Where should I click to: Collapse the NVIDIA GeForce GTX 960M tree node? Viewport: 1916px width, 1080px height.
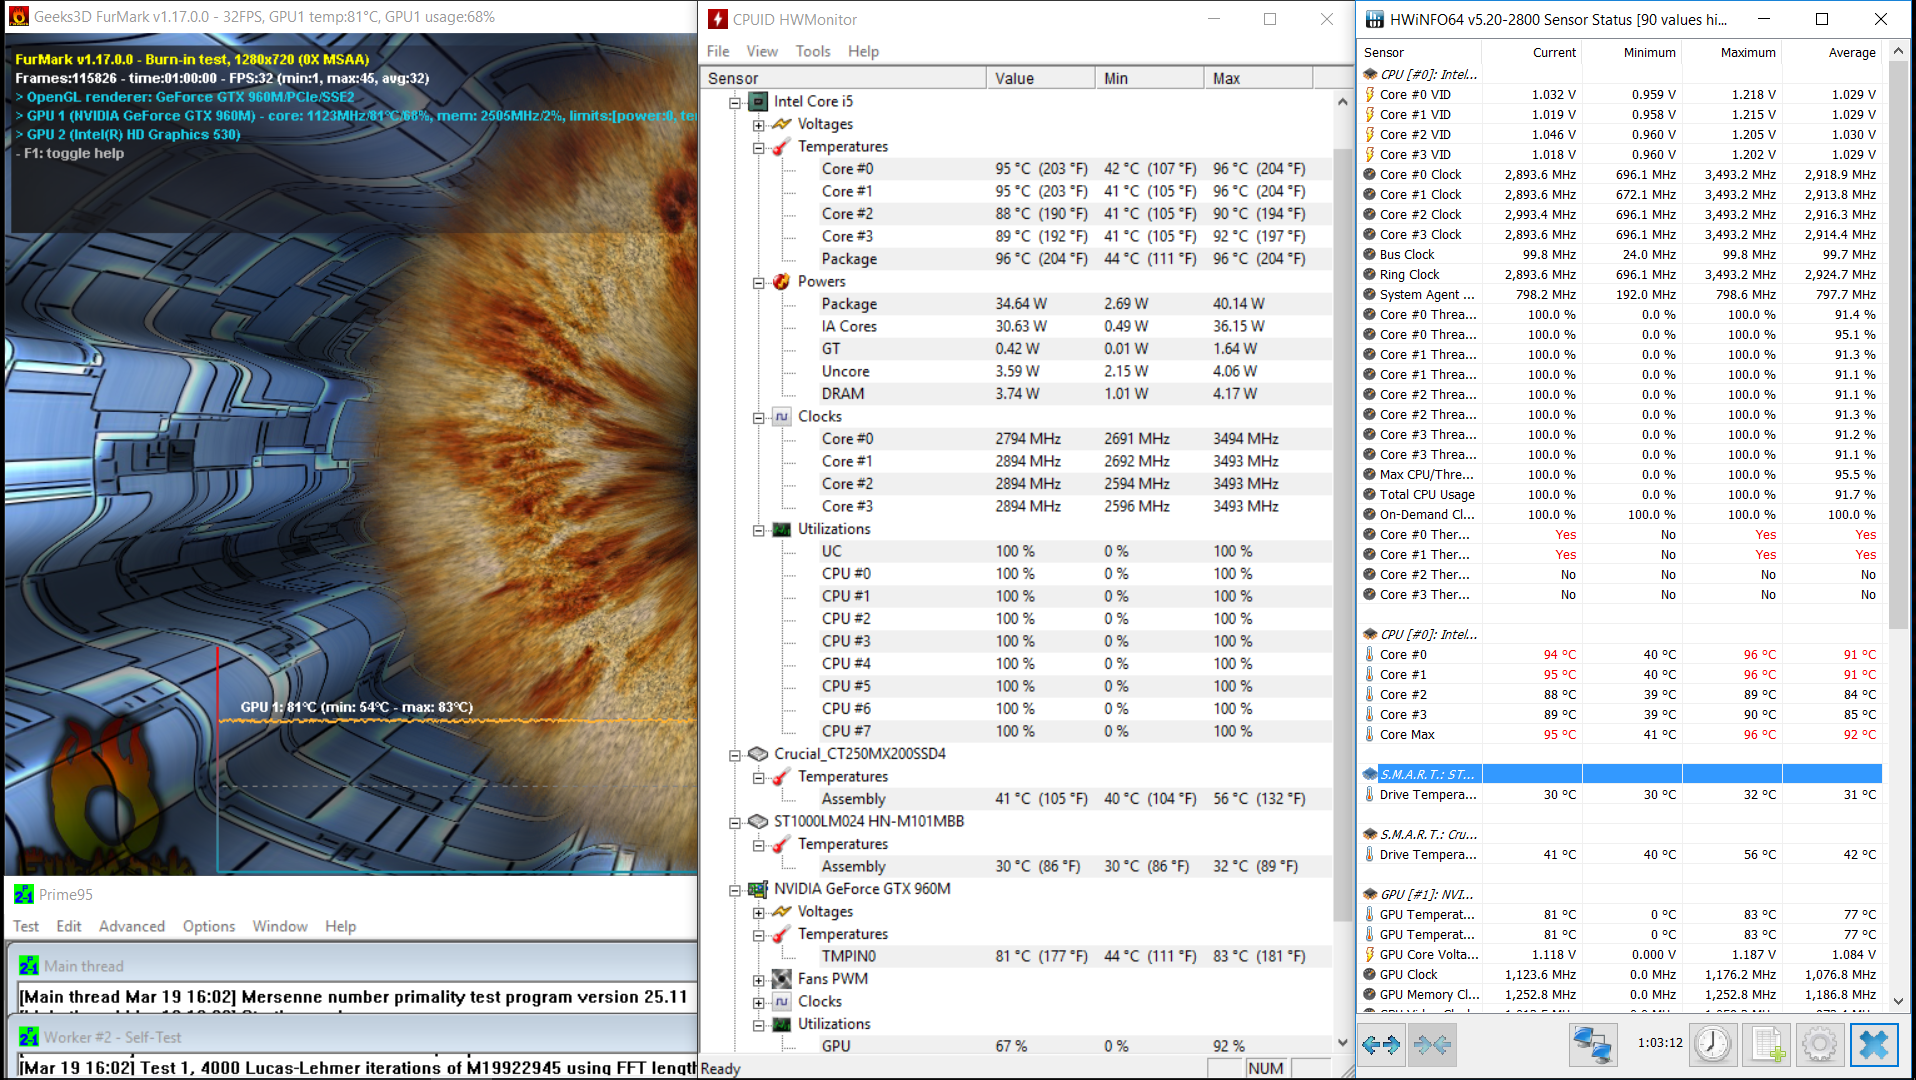[735, 890]
